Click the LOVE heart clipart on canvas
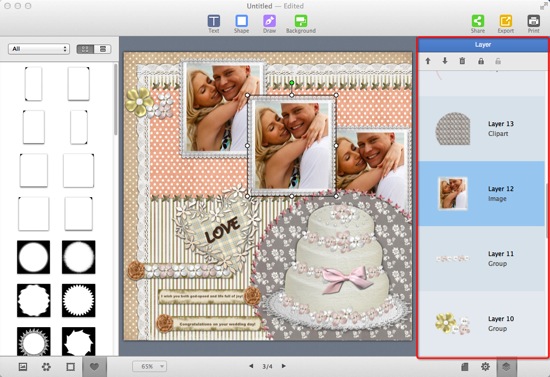 pyautogui.click(x=218, y=230)
